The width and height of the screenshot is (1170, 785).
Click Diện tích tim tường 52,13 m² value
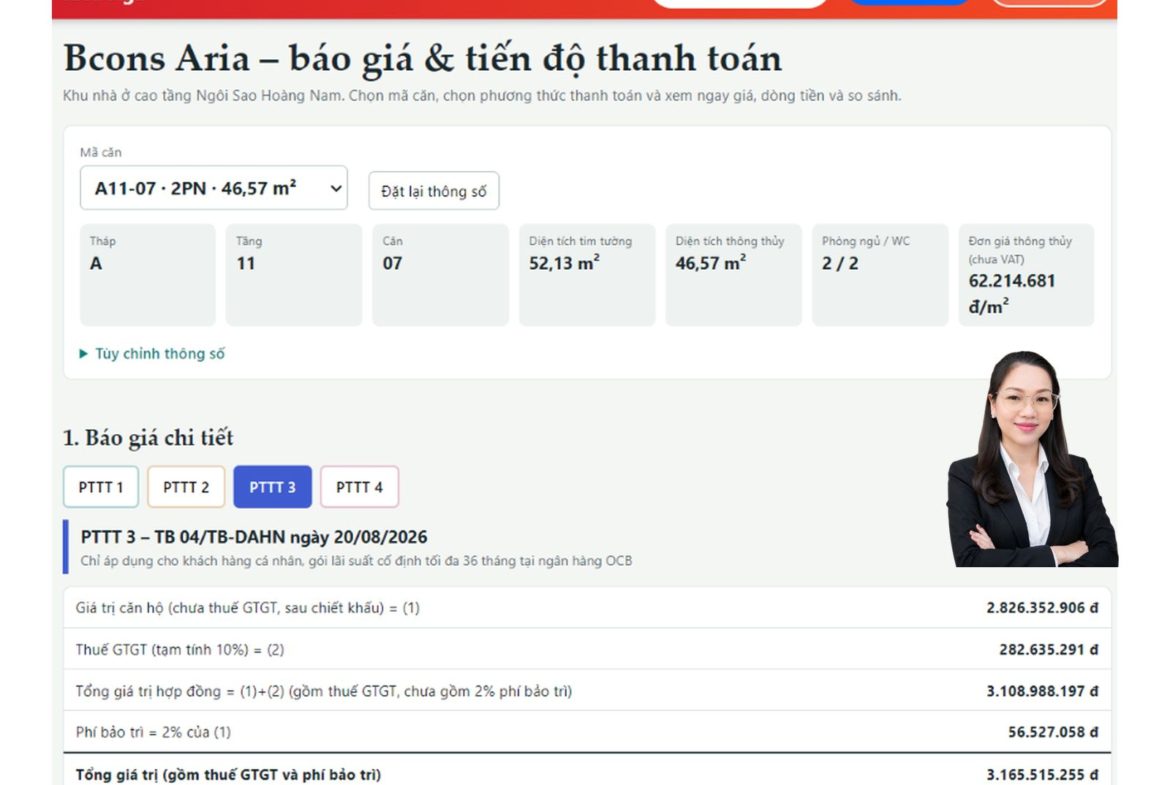(564, 263)
